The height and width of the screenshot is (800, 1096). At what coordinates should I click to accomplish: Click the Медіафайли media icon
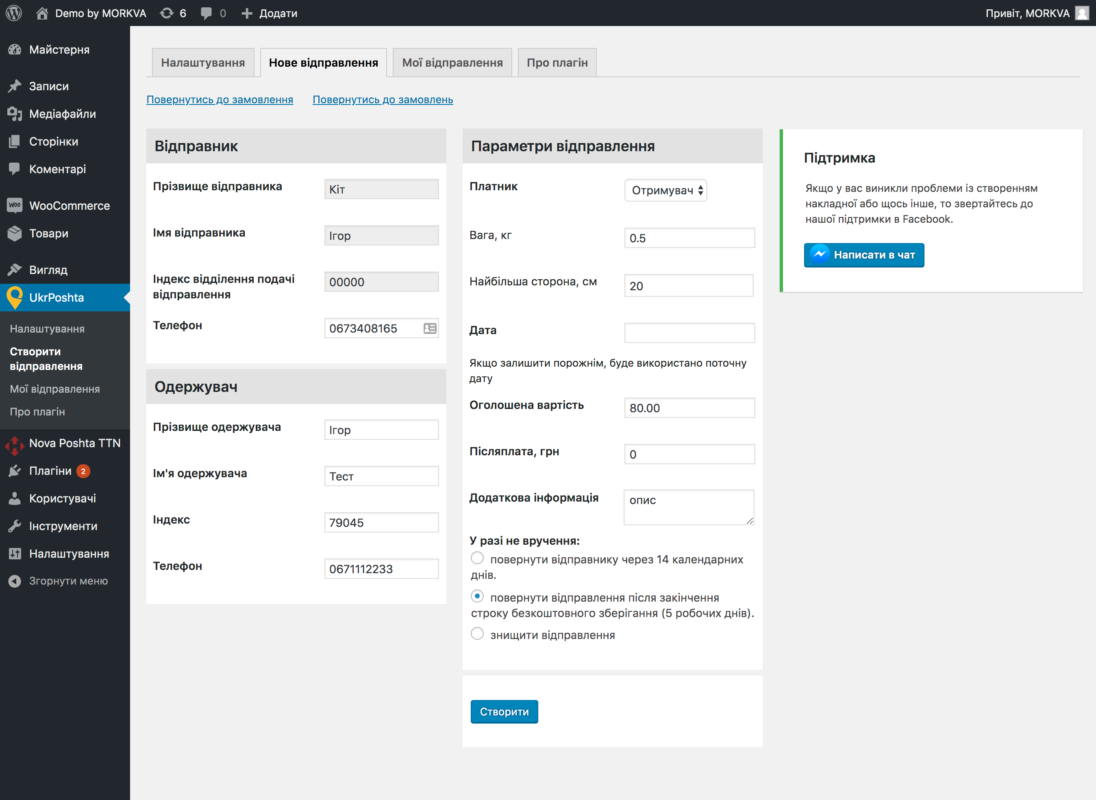15,113
